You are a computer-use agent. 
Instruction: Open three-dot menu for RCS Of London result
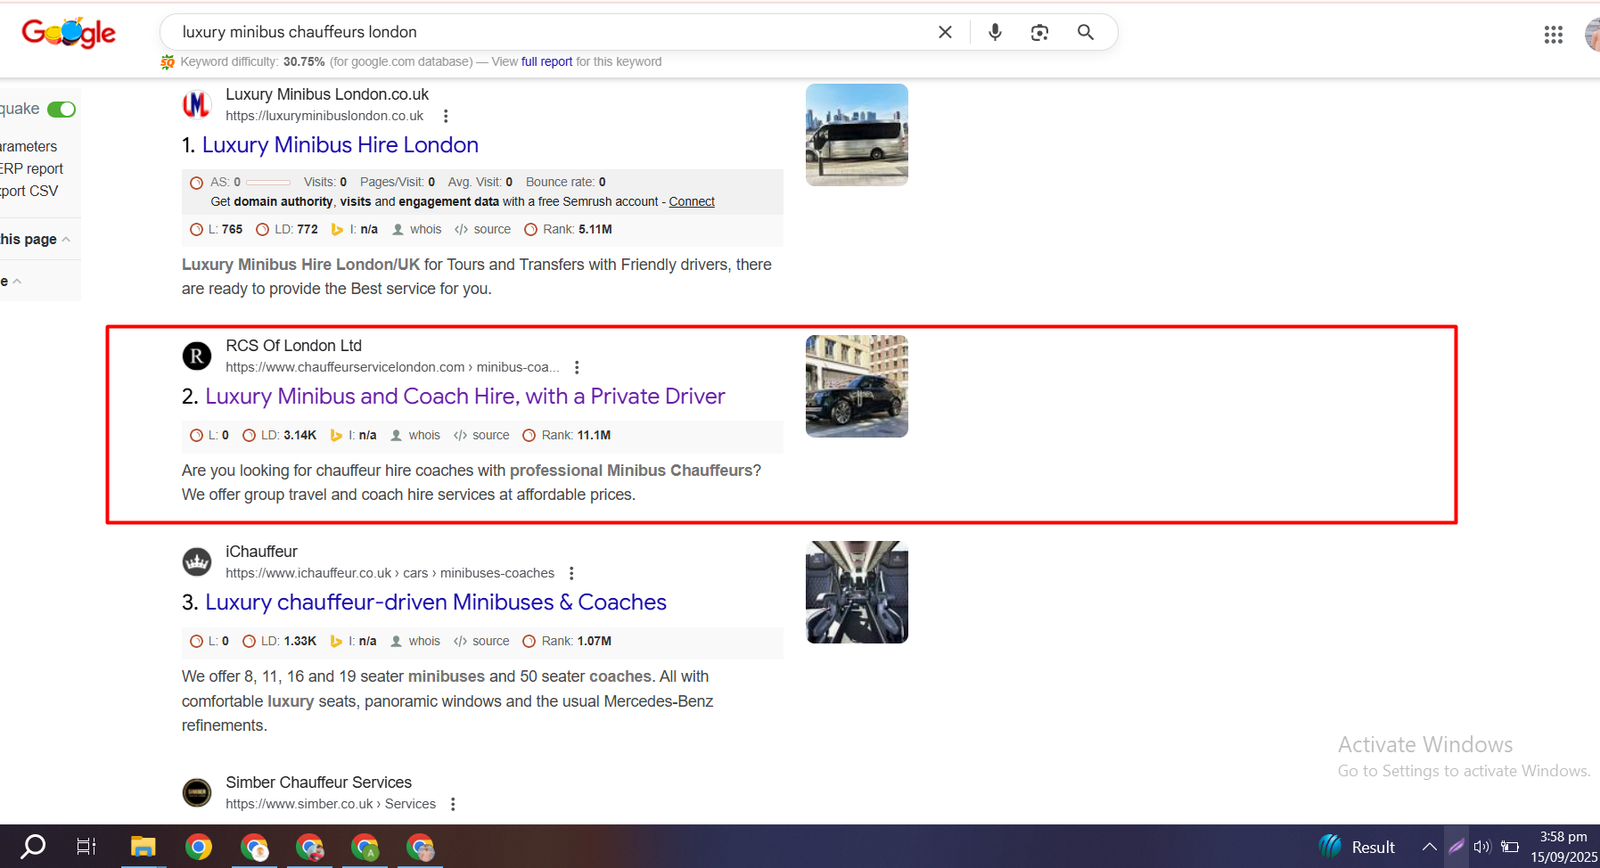point(577,367)
